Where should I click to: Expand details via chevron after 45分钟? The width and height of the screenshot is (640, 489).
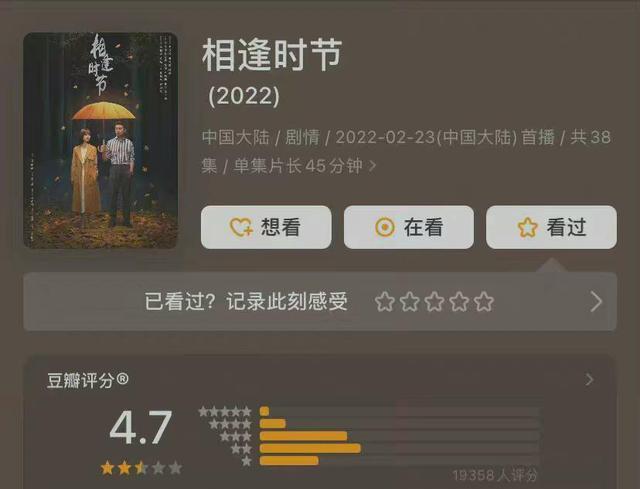(372, 166)
